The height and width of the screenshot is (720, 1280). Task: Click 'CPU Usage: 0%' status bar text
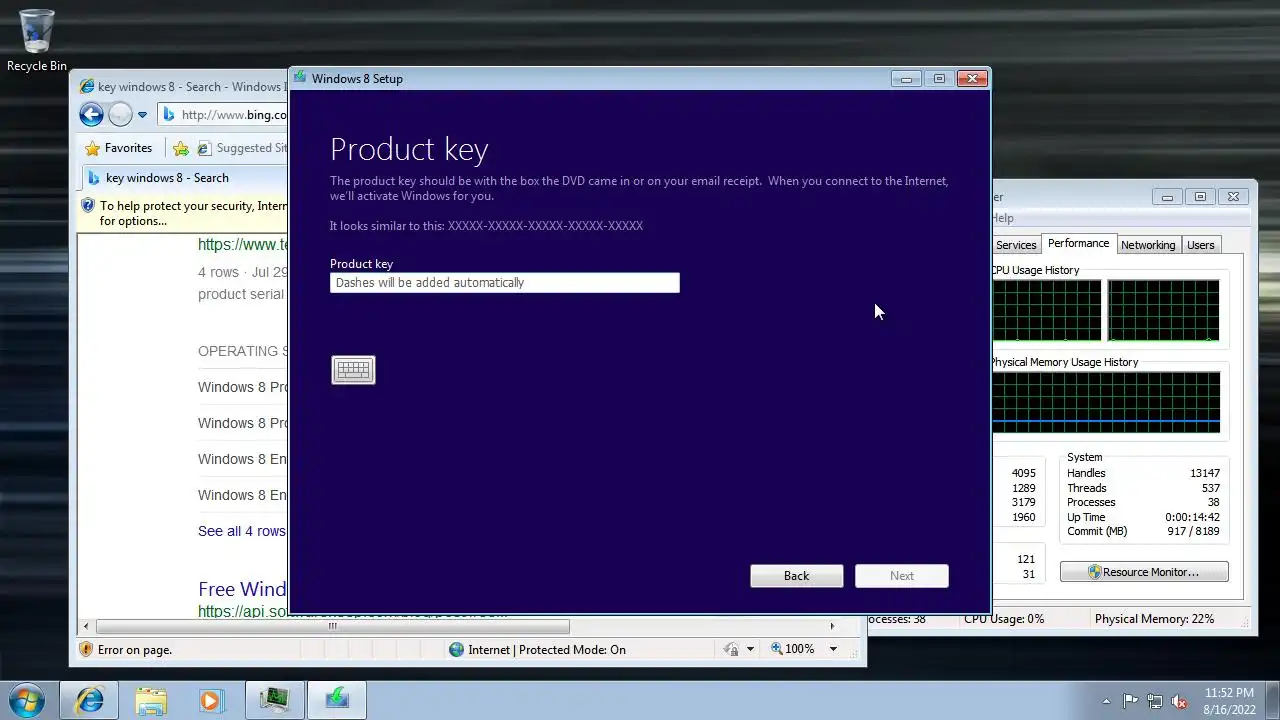point(1004,619)
